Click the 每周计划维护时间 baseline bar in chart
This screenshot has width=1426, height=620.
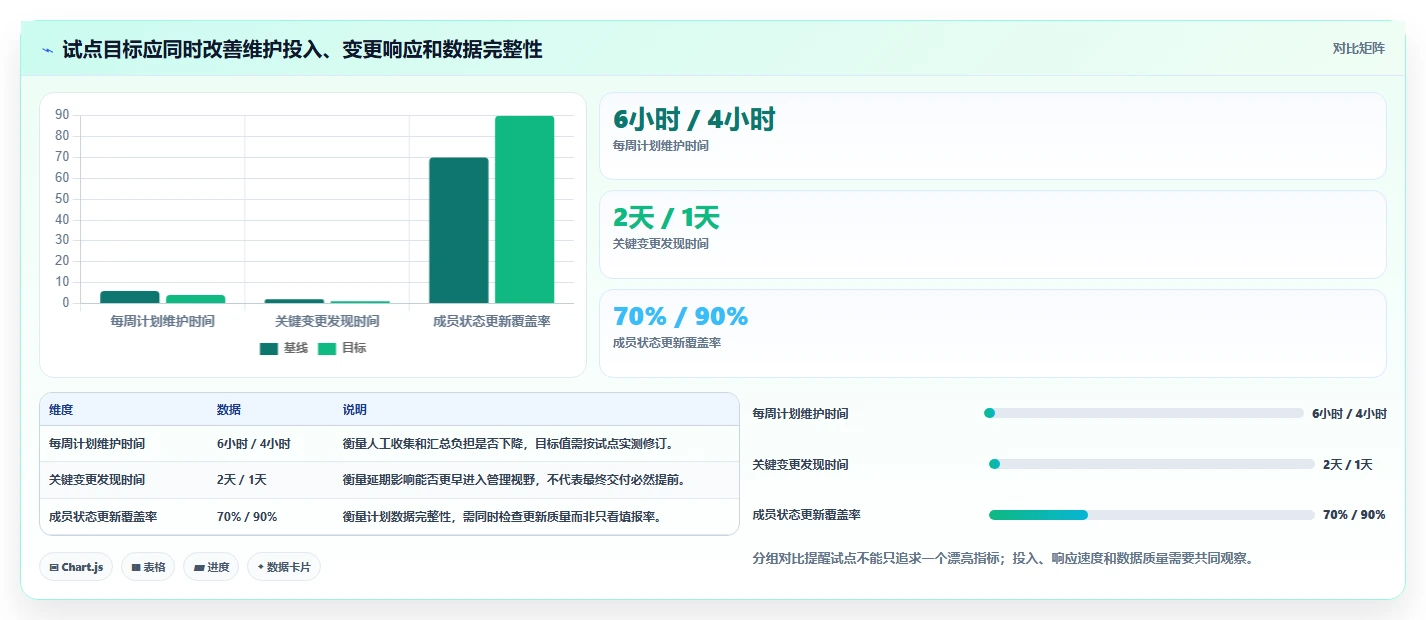pyautogui.click(x=130, y=297)
